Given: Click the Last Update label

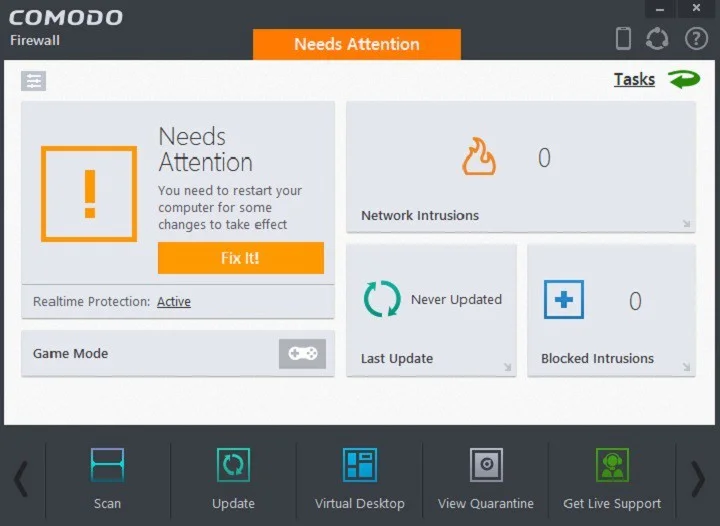Looking at the screenshot, I should pyautogui.click(x=397, y=358).
